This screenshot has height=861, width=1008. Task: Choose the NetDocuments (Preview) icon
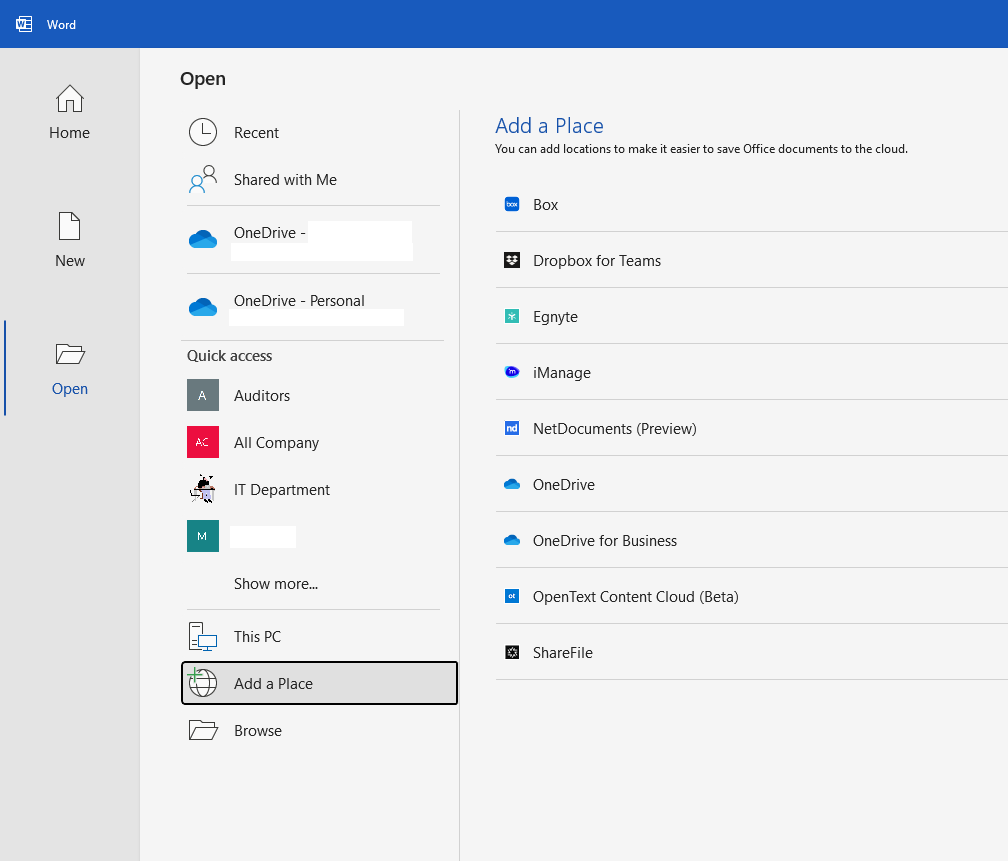[x=512, y=428]
